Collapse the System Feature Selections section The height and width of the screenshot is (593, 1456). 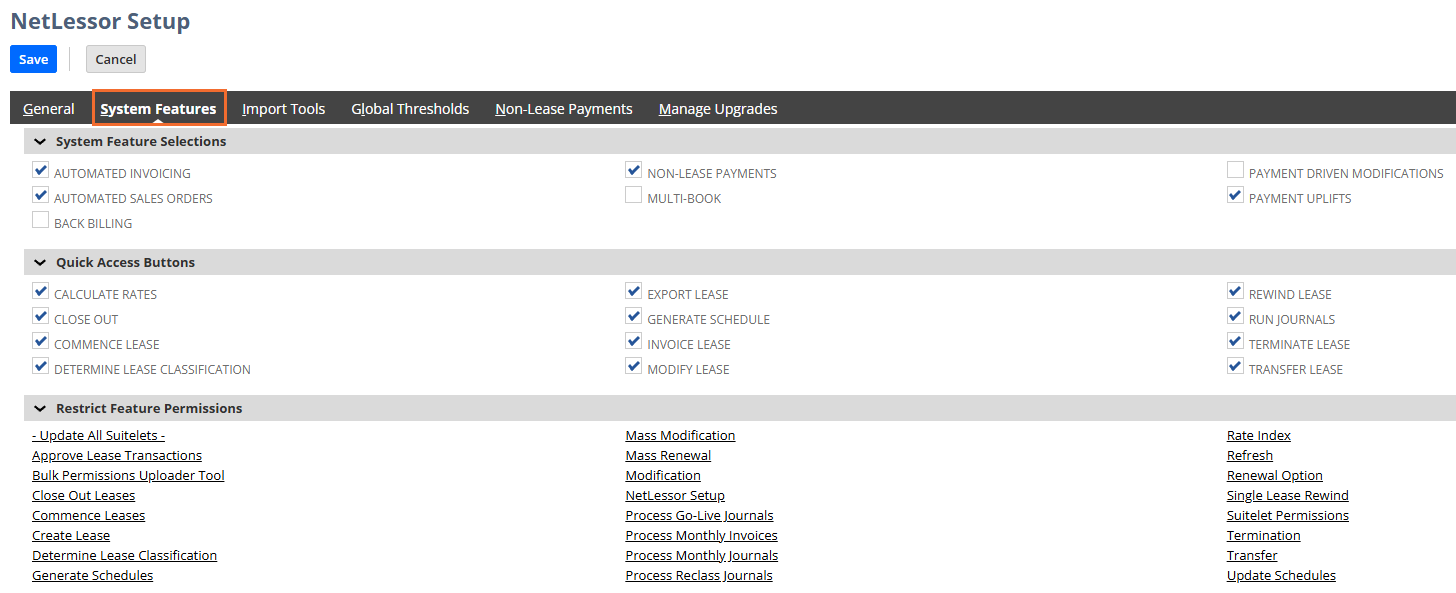point(40,141)
